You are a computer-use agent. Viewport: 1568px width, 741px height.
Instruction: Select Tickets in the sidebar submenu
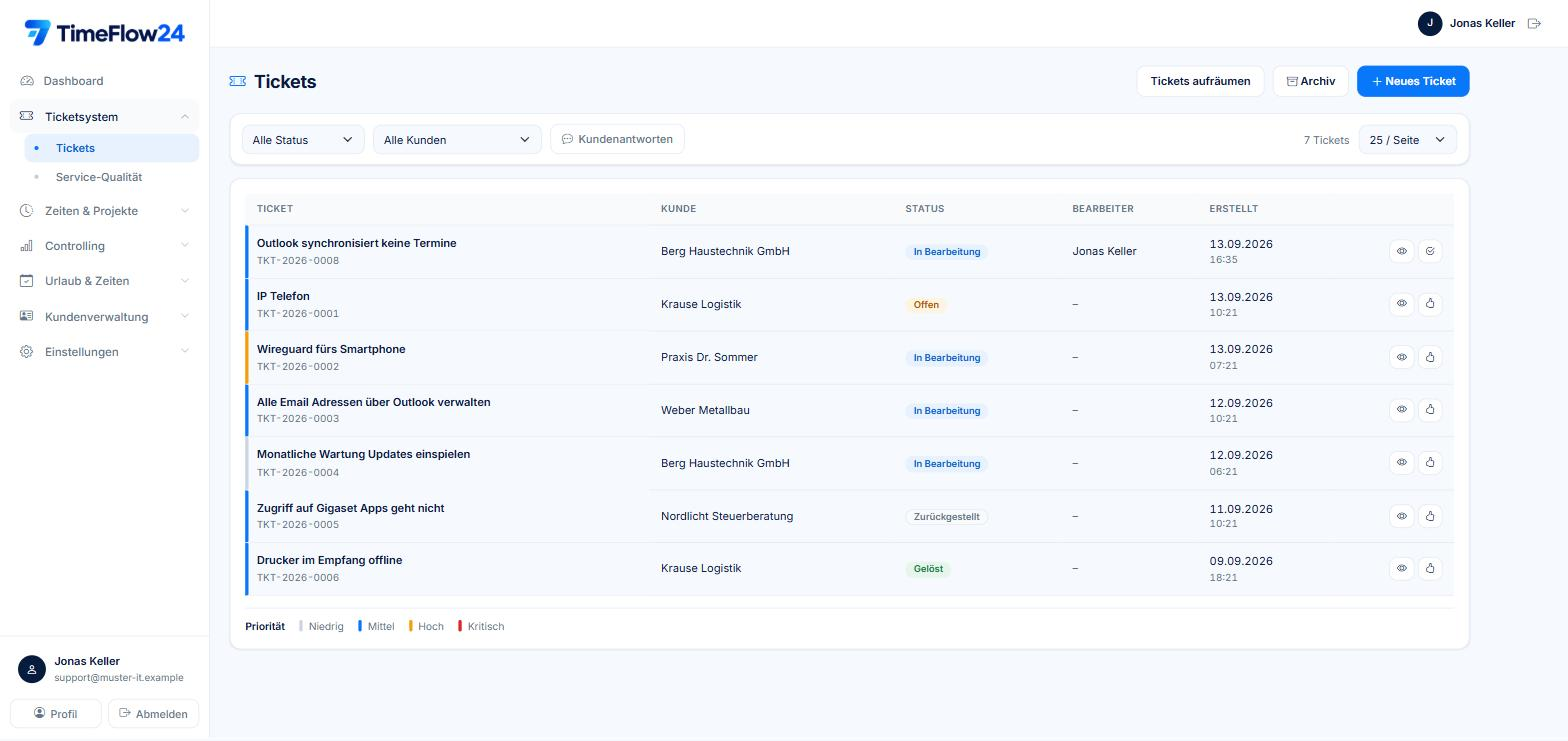click(112, 148)
